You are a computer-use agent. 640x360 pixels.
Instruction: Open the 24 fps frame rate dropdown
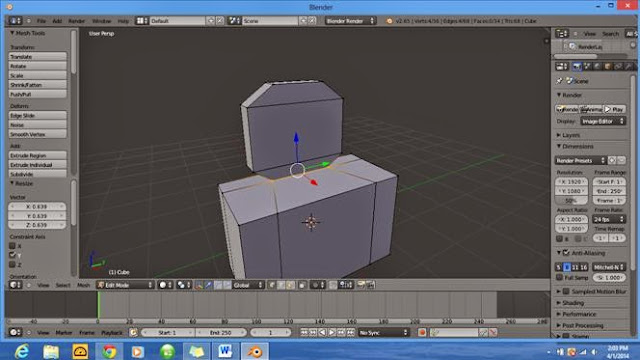[x=609, y=219]
